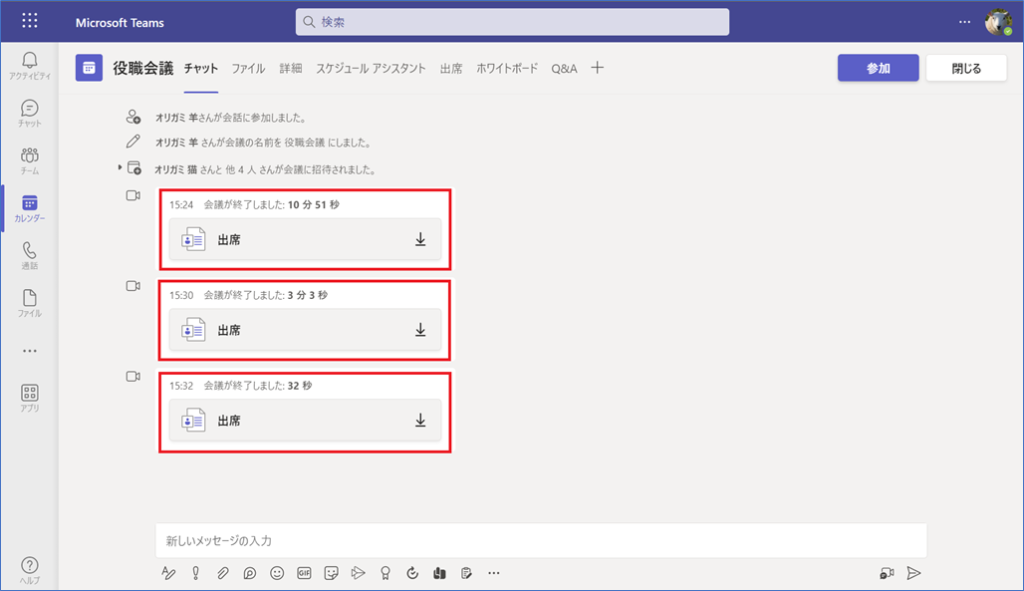
Task: Switch to the スケジュール アシスタント tab
Action: (x=371, y=69)
